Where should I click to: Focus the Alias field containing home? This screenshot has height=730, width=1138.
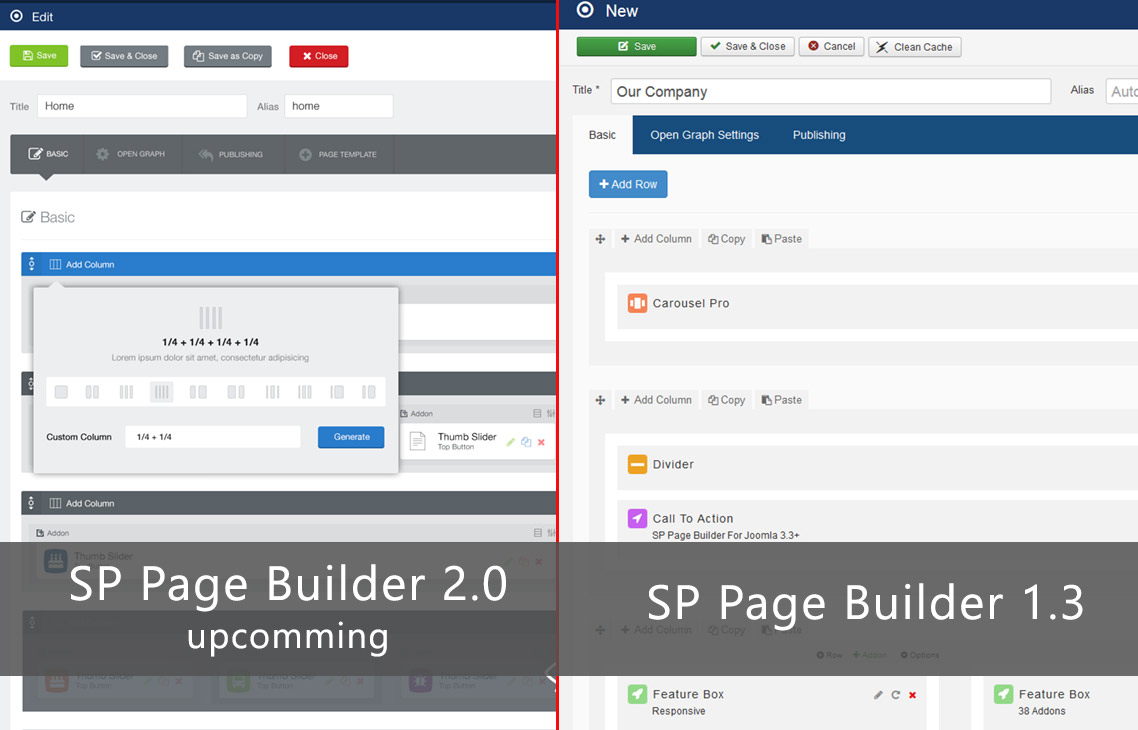click(x=339, y=106)
